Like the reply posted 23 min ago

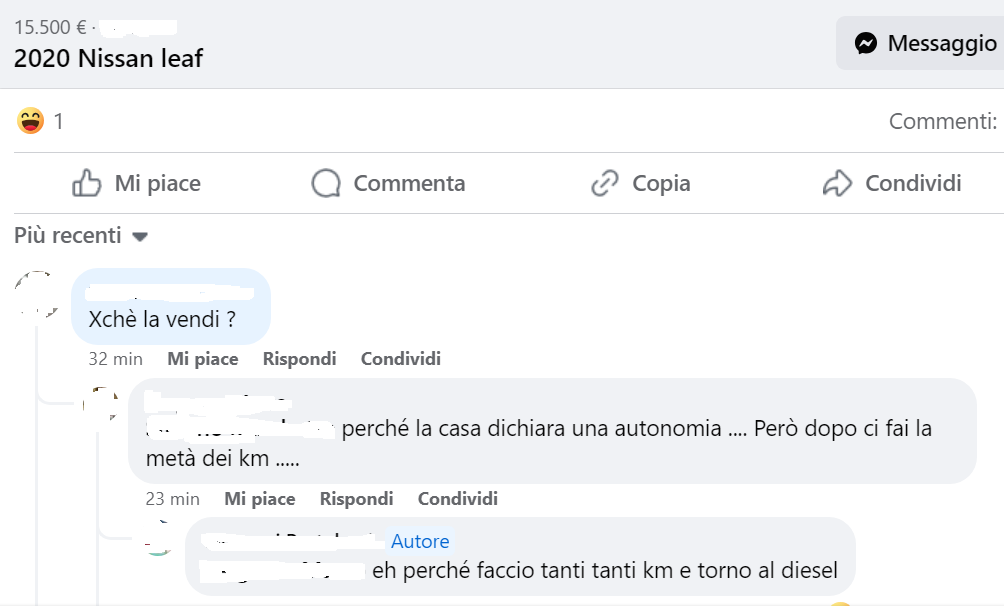[x=259, y=498]
